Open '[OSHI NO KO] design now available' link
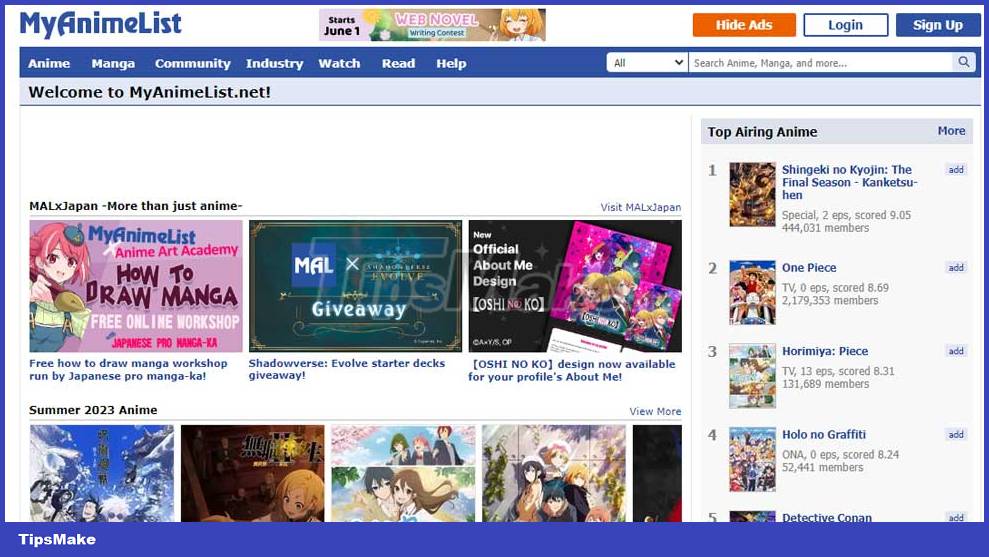The image size is (989, 557). pyautogui.click(x=572, y=370)
